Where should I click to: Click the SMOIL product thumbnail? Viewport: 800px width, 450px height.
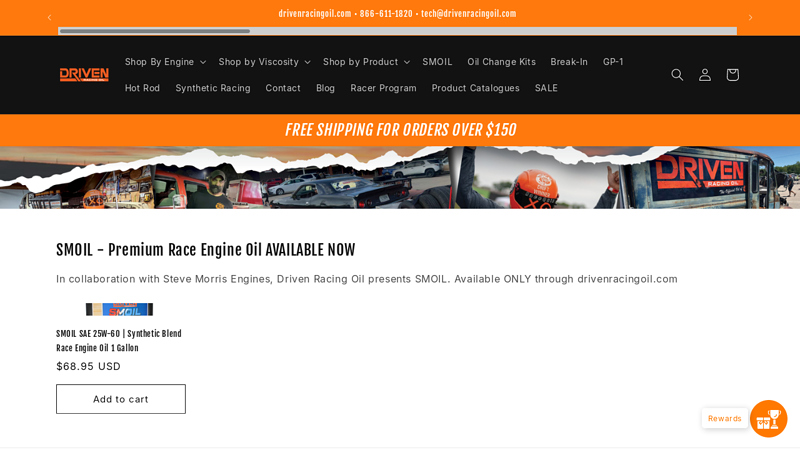(x=119, y=309)
